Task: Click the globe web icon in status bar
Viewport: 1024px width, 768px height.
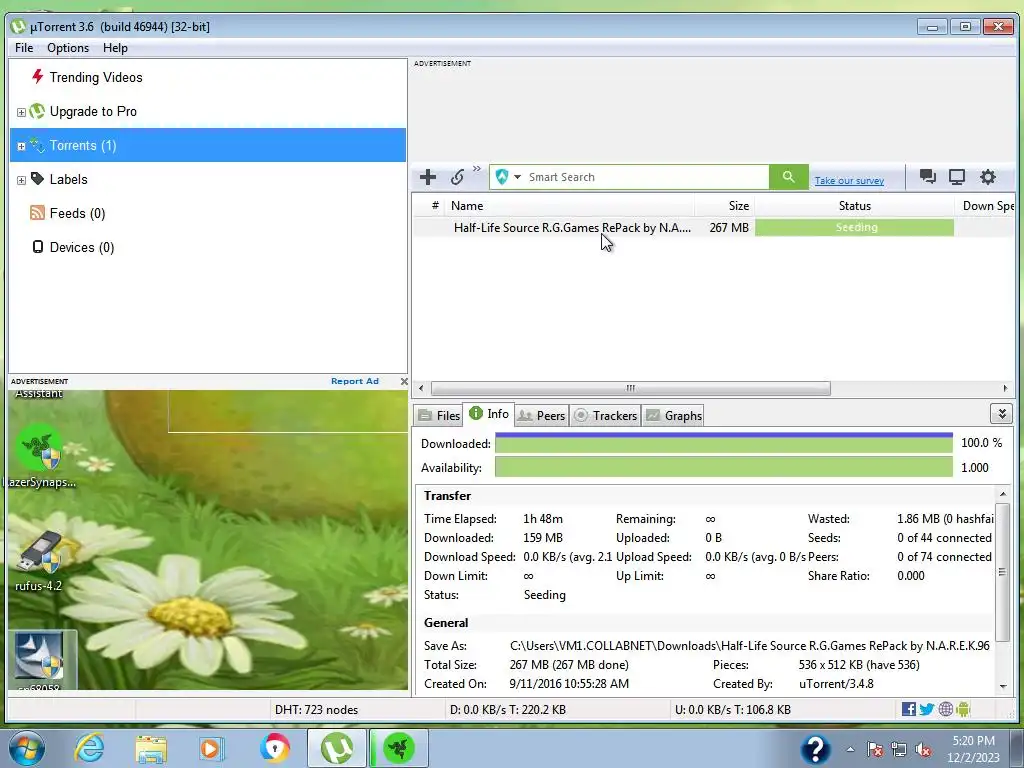Action: click(x=946, y=709)
